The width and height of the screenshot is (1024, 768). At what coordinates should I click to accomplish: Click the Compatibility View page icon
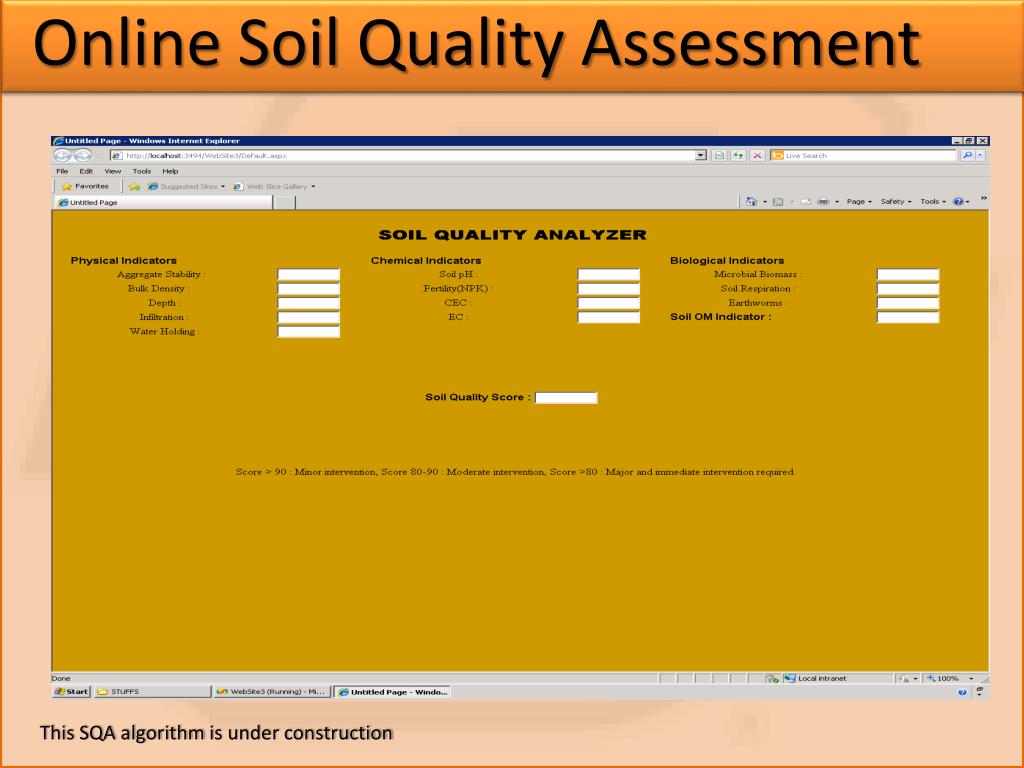(x=719, y=155)
